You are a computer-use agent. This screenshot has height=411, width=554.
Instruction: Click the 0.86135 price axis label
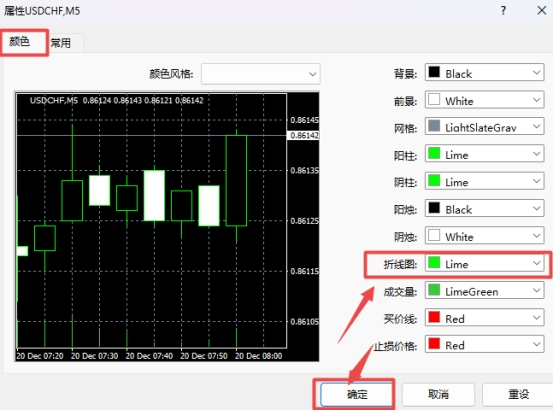point(304,170)
